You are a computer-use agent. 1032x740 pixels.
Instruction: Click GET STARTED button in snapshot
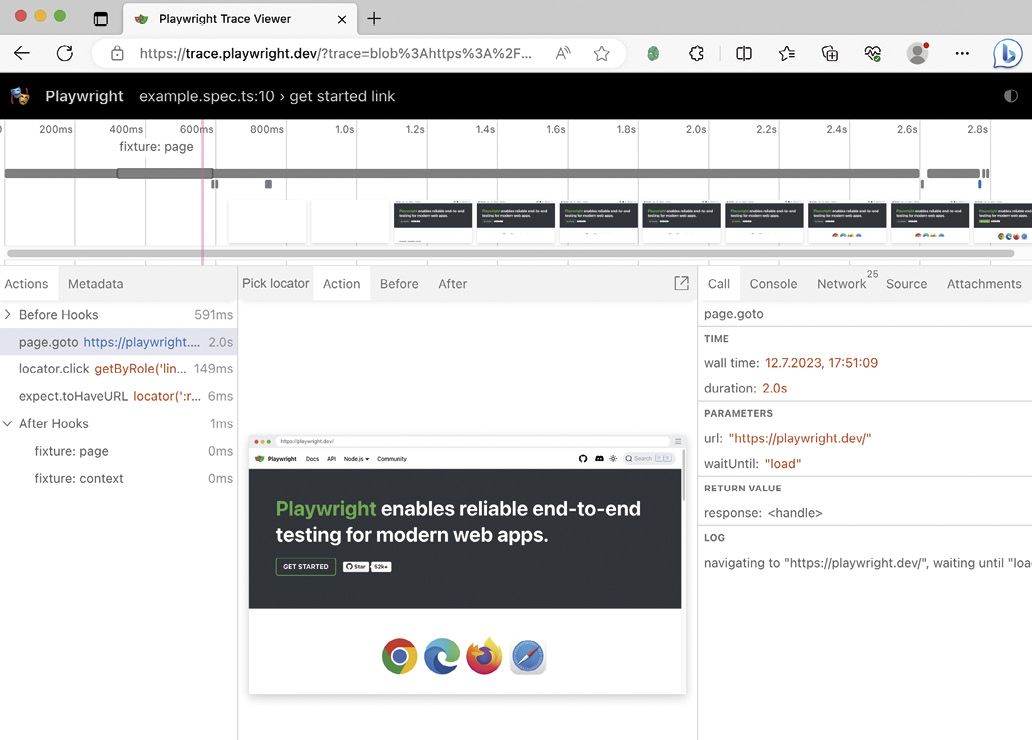[x=305, y=566]
